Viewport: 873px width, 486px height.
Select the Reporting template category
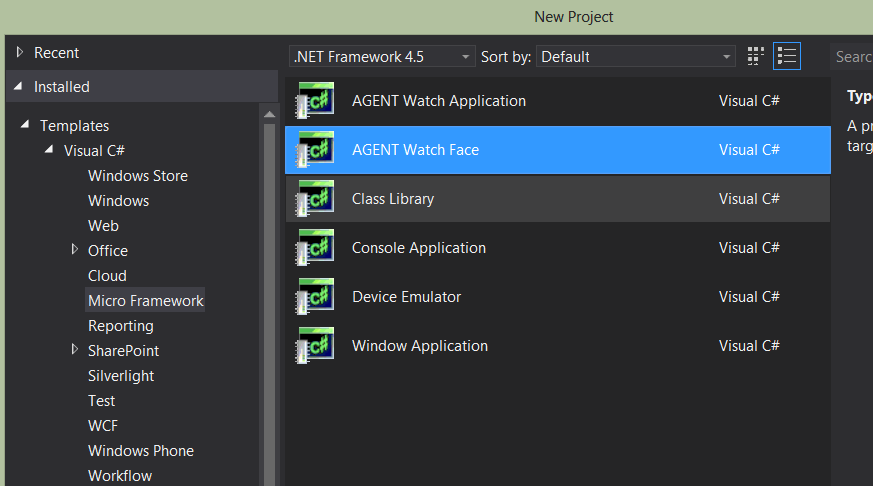(x=121, y=326)
